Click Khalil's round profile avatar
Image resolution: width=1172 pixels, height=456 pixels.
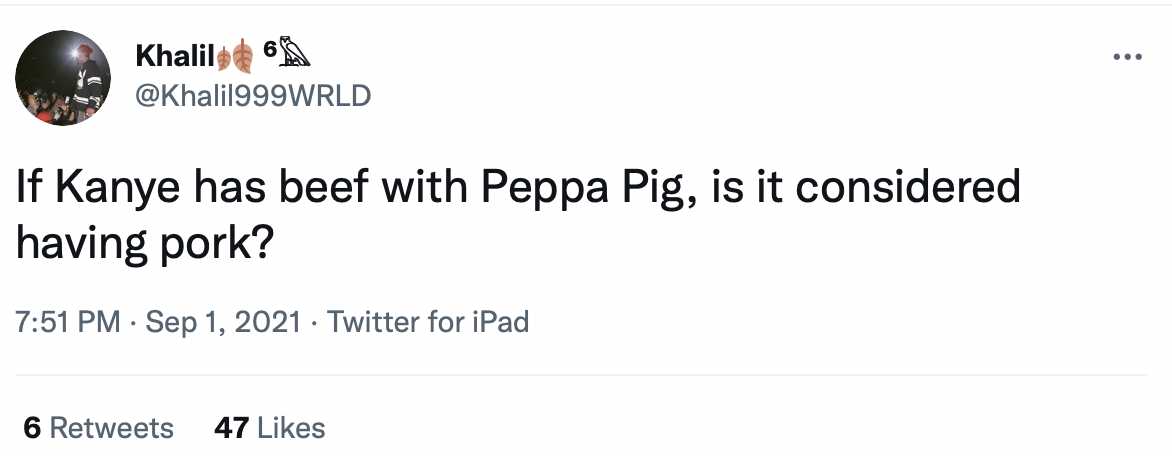63,78
